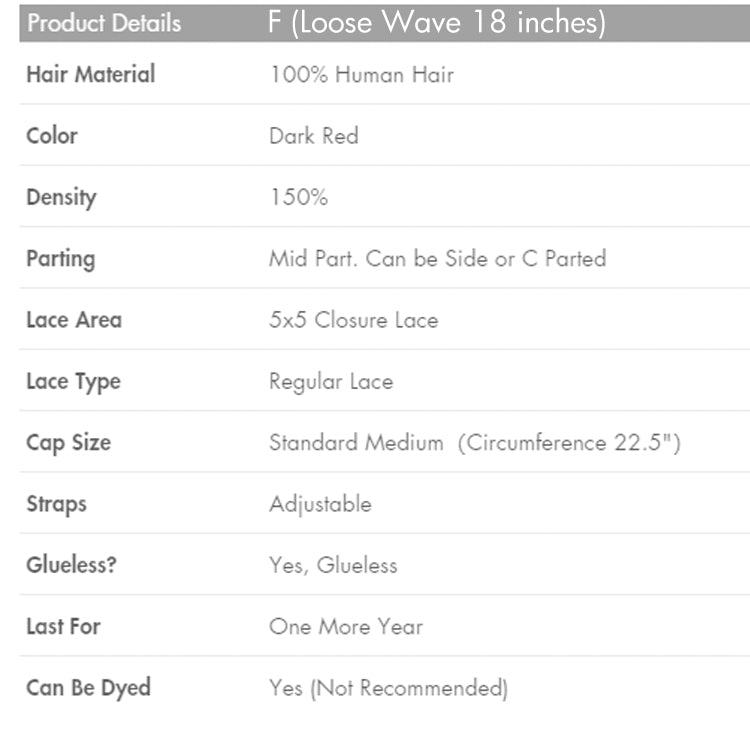Click the "F (Loose Wave 18 inches)" title
Screen dimensions: 750x750
(x=437, y=22)
